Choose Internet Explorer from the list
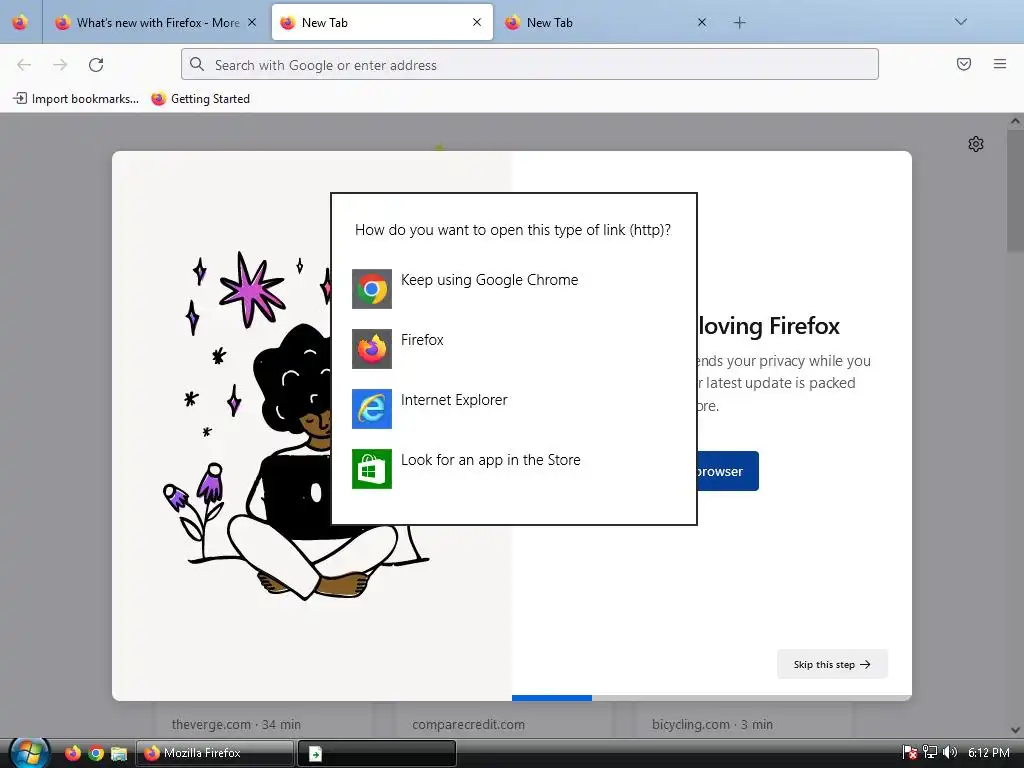Viewport: 1024px width, 768px height. tap(454, 400)
